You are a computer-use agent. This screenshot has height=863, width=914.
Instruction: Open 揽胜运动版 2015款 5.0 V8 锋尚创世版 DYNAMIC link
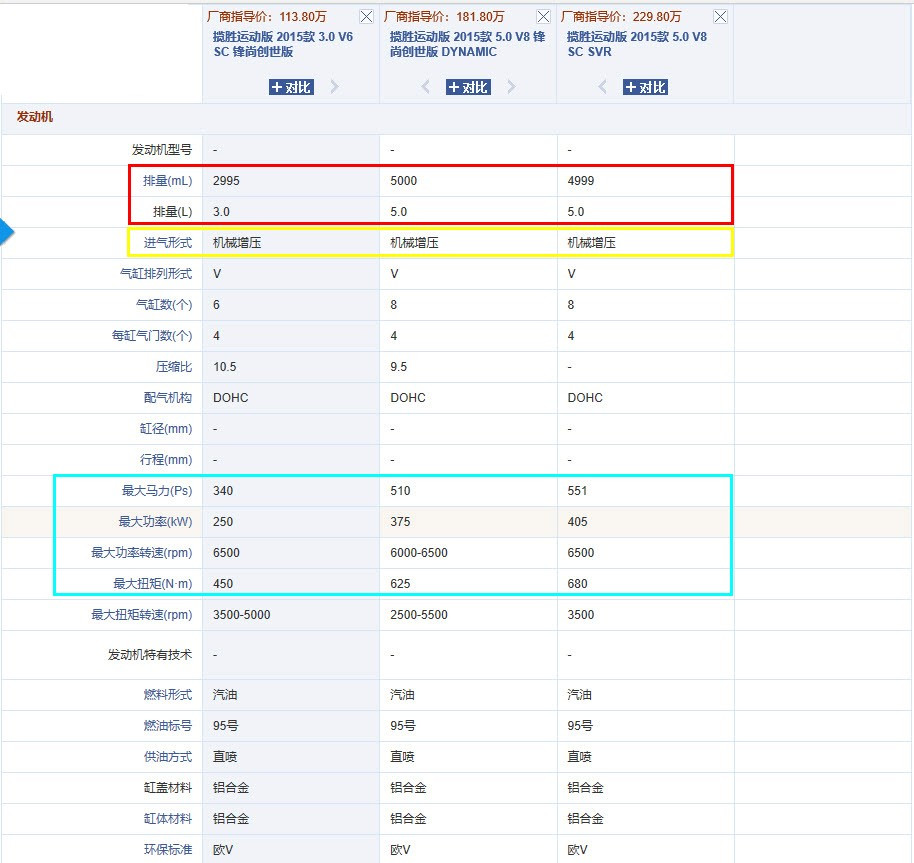467,44
